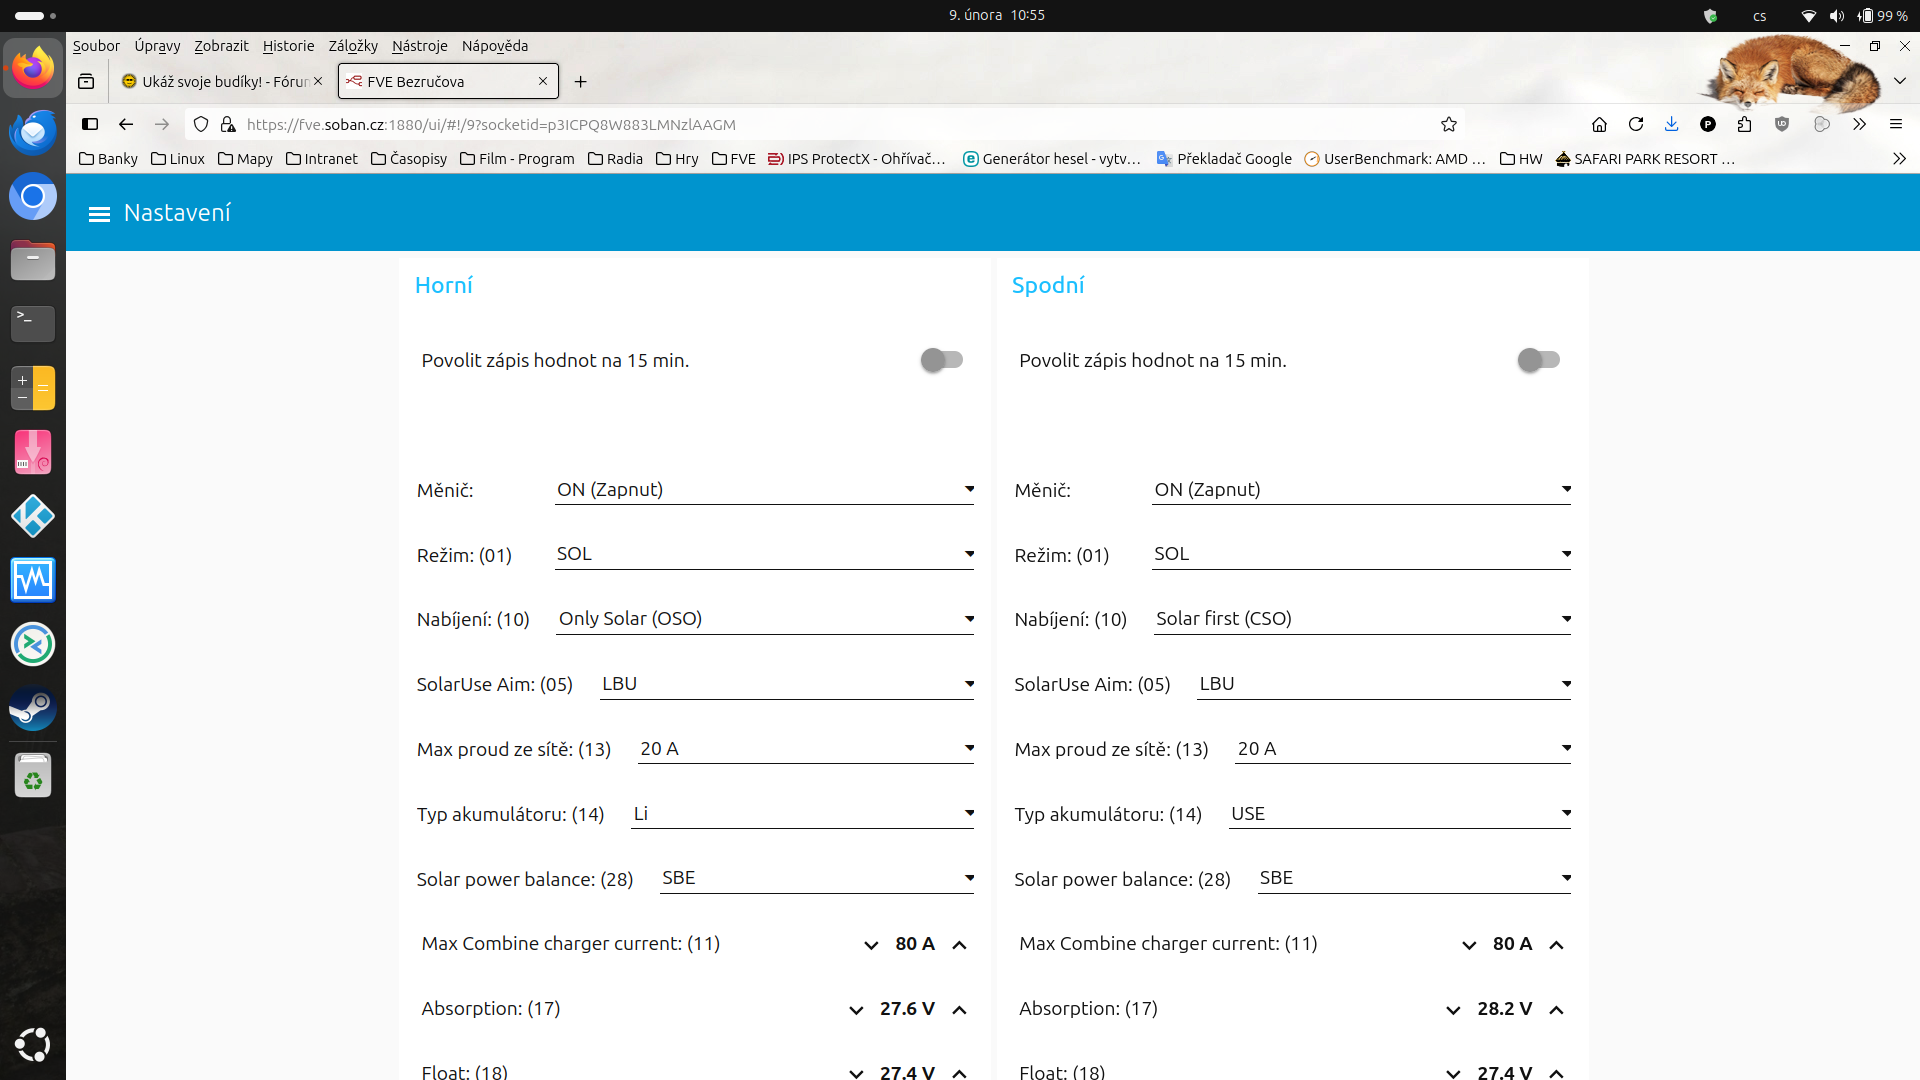Enable Spodní 'Povolit zápis hodnot' toggle

point(1538,360)
